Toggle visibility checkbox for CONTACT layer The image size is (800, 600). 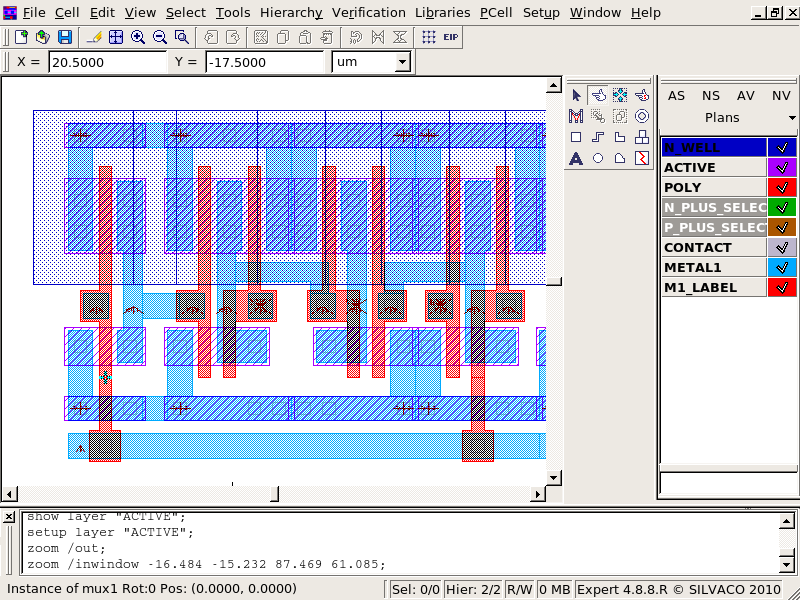pos(782,247)
